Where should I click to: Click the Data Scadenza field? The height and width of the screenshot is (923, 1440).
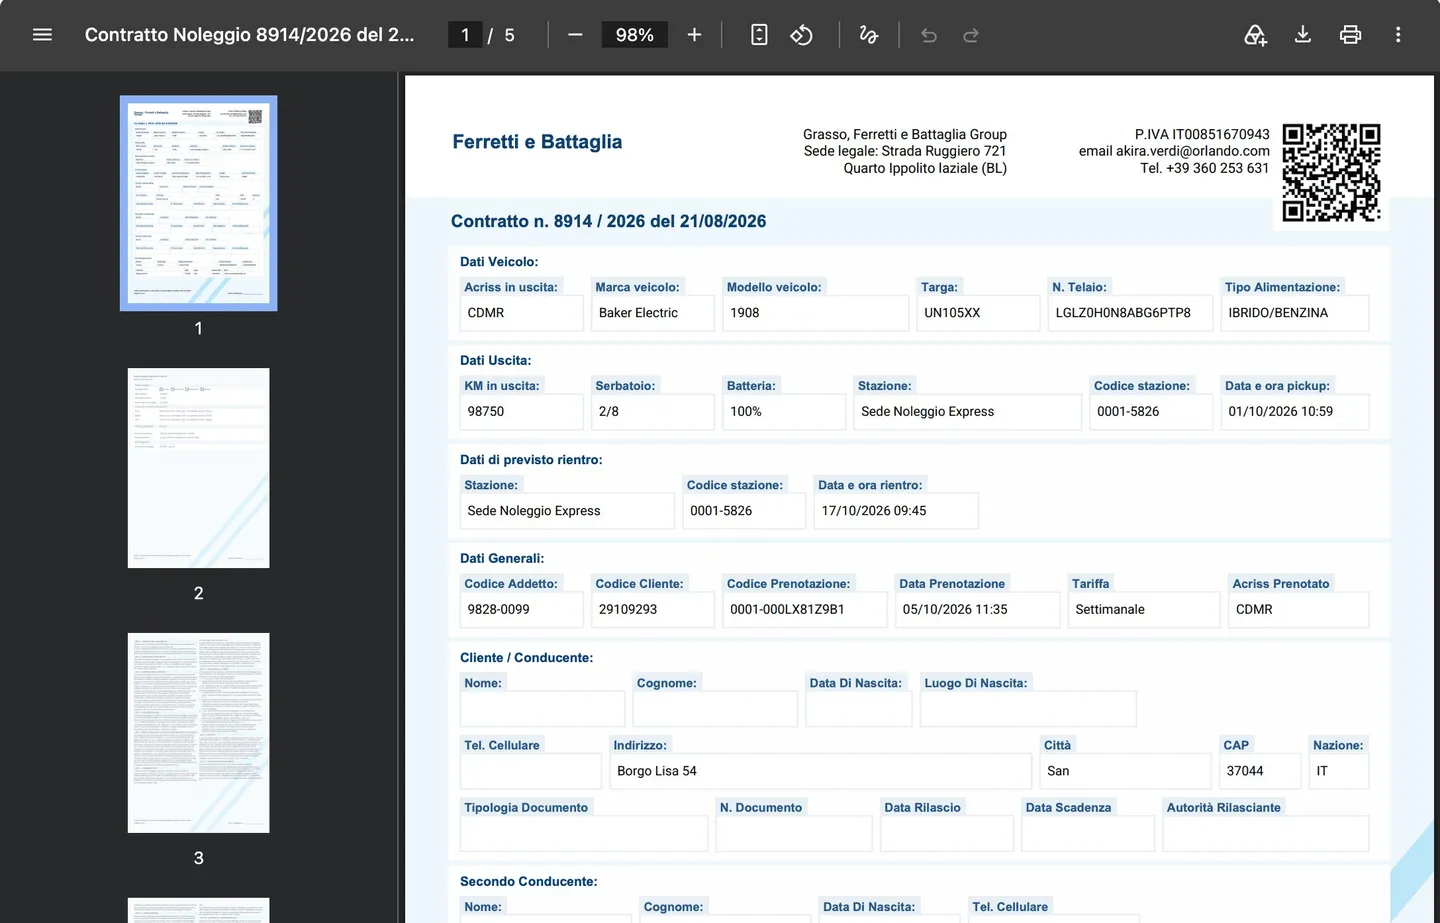pos(1088,833)
